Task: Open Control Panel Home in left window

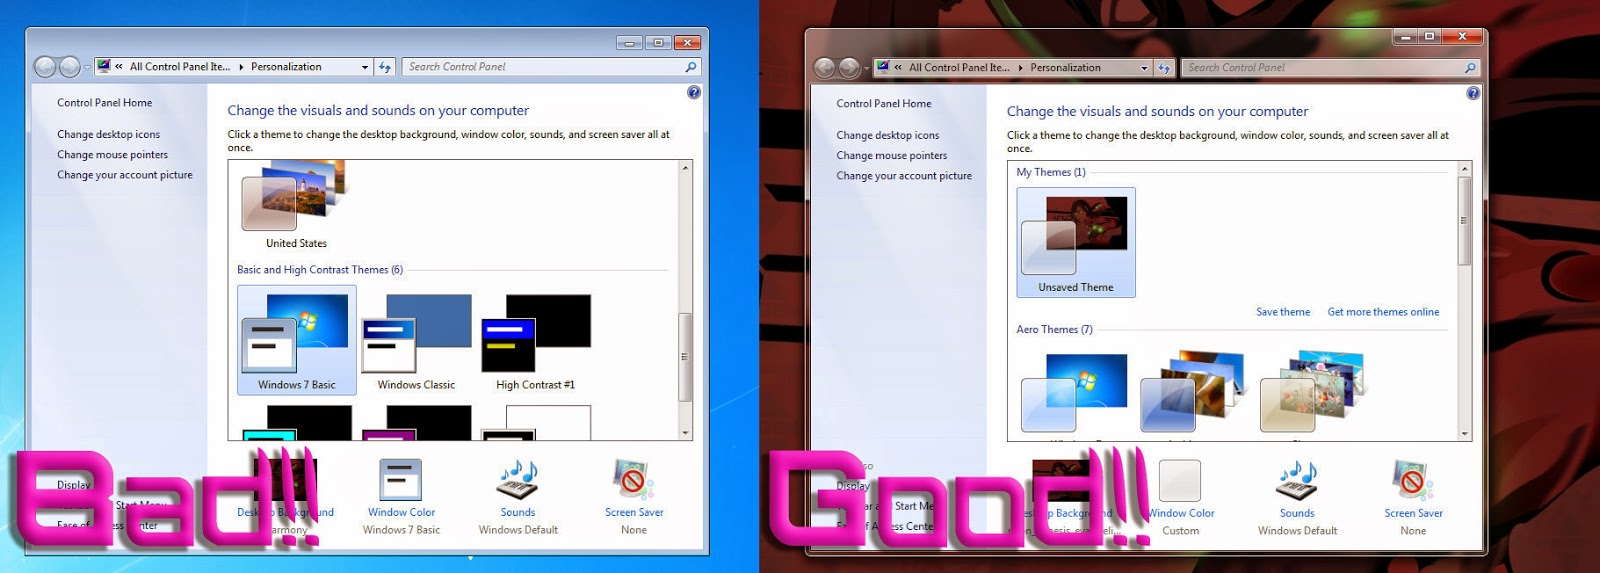Action: [105, 103]
